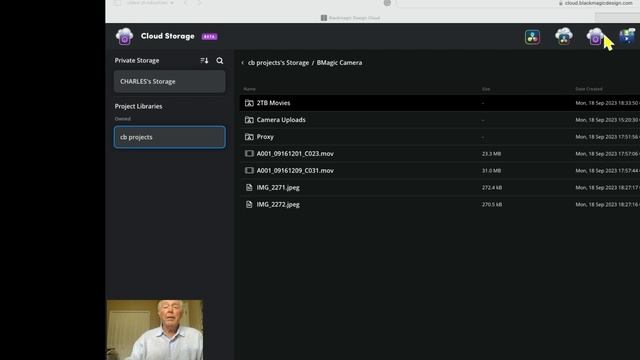Click video icon of A001_09161209_C031.mov
This screenshot has height=360, width=640.
249,171
